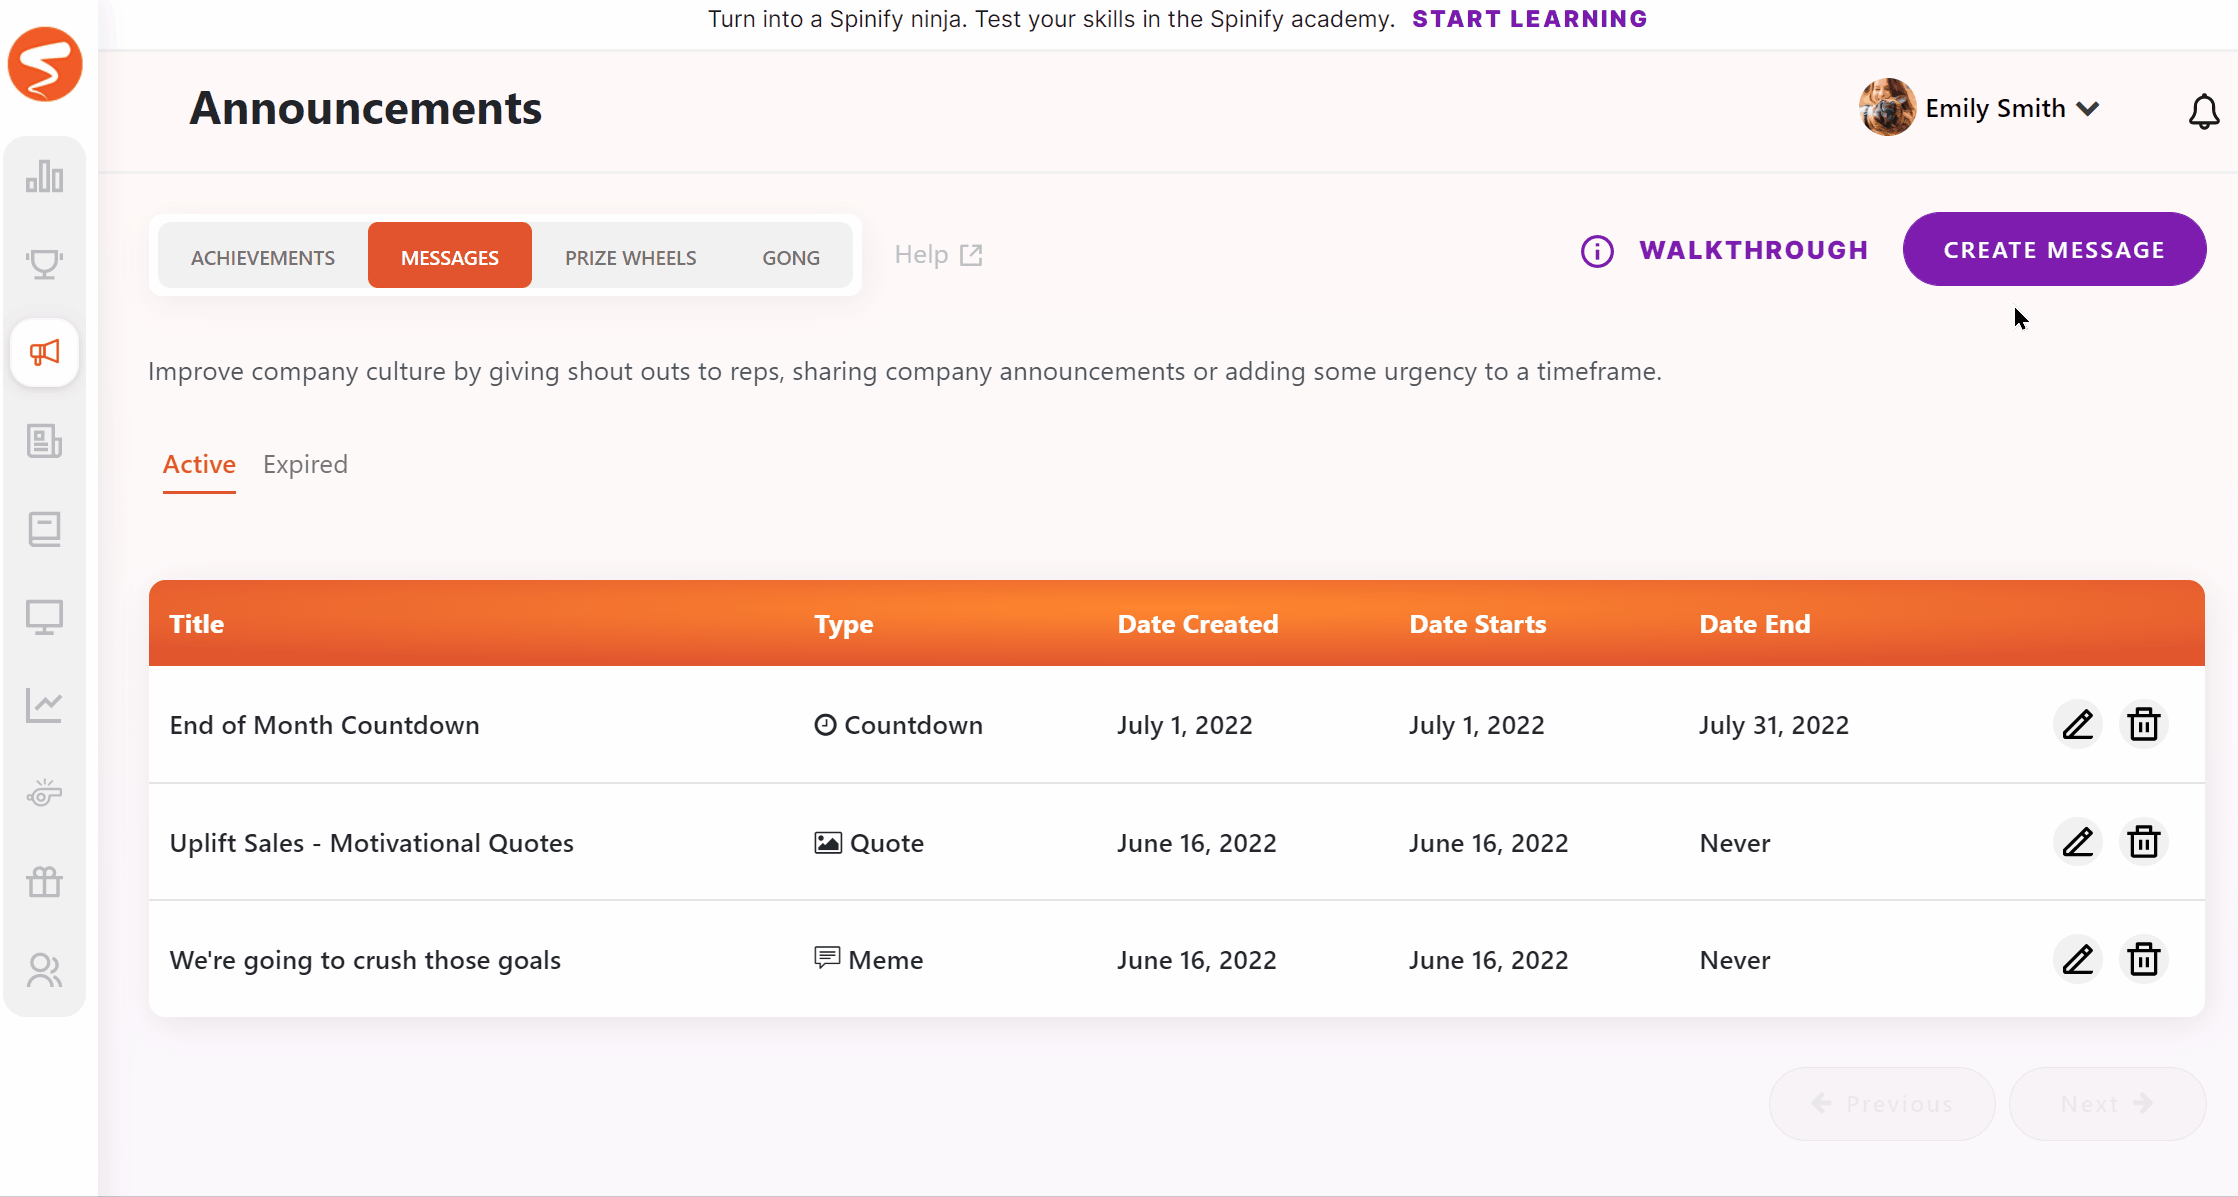The width and height of the screenshot is (2238, 1197).
Task: Switch to the Prize Wheels tab
Action: click(630, 257)
